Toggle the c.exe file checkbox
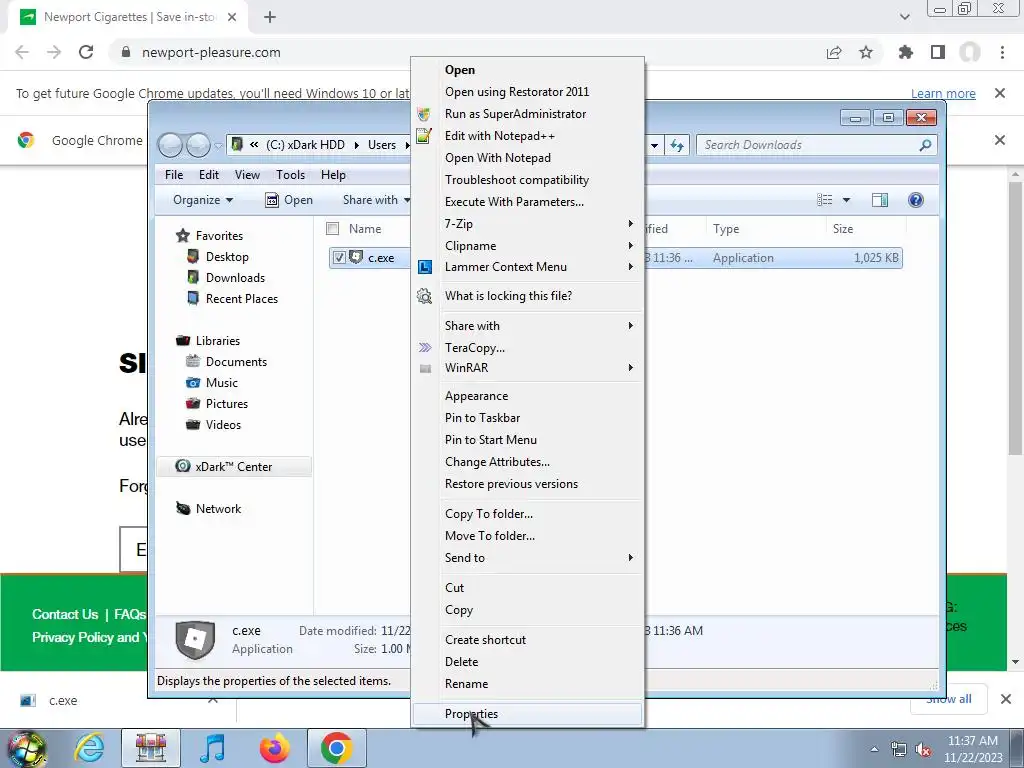The height and width of the screenshot is (768, 1024). 339,257
